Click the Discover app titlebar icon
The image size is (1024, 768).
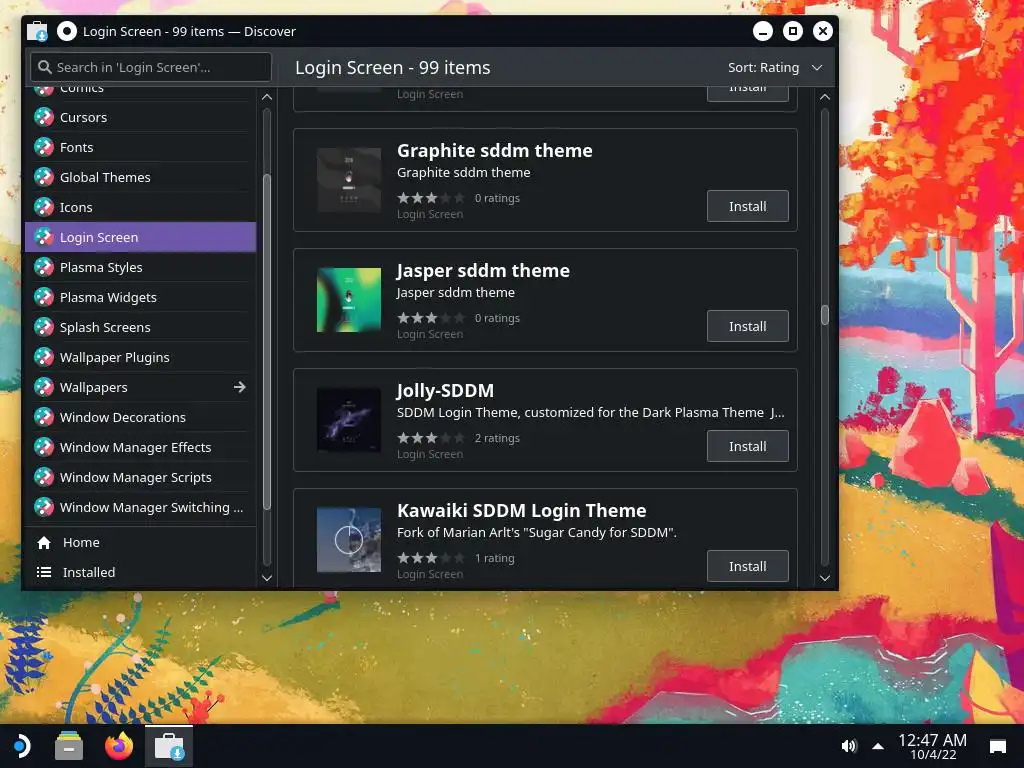pos(38,31)
